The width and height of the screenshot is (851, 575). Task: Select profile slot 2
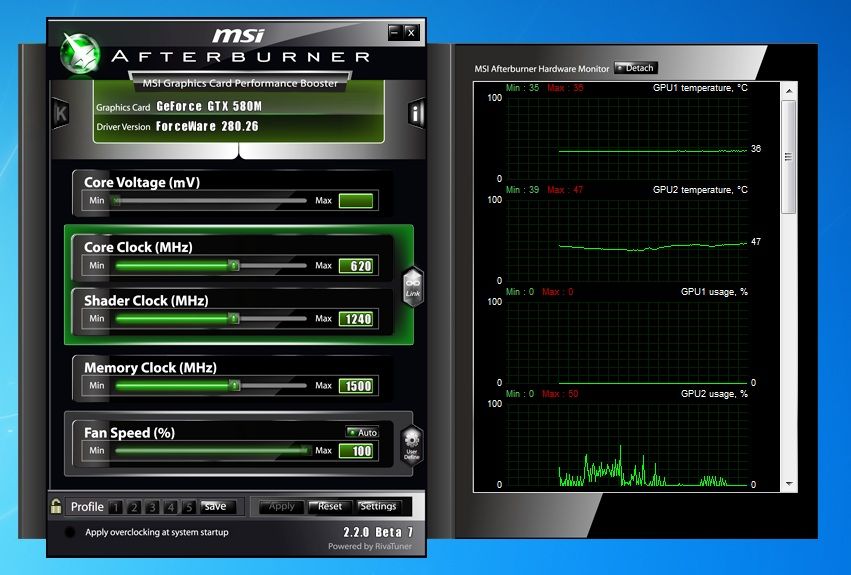(134, 507)
